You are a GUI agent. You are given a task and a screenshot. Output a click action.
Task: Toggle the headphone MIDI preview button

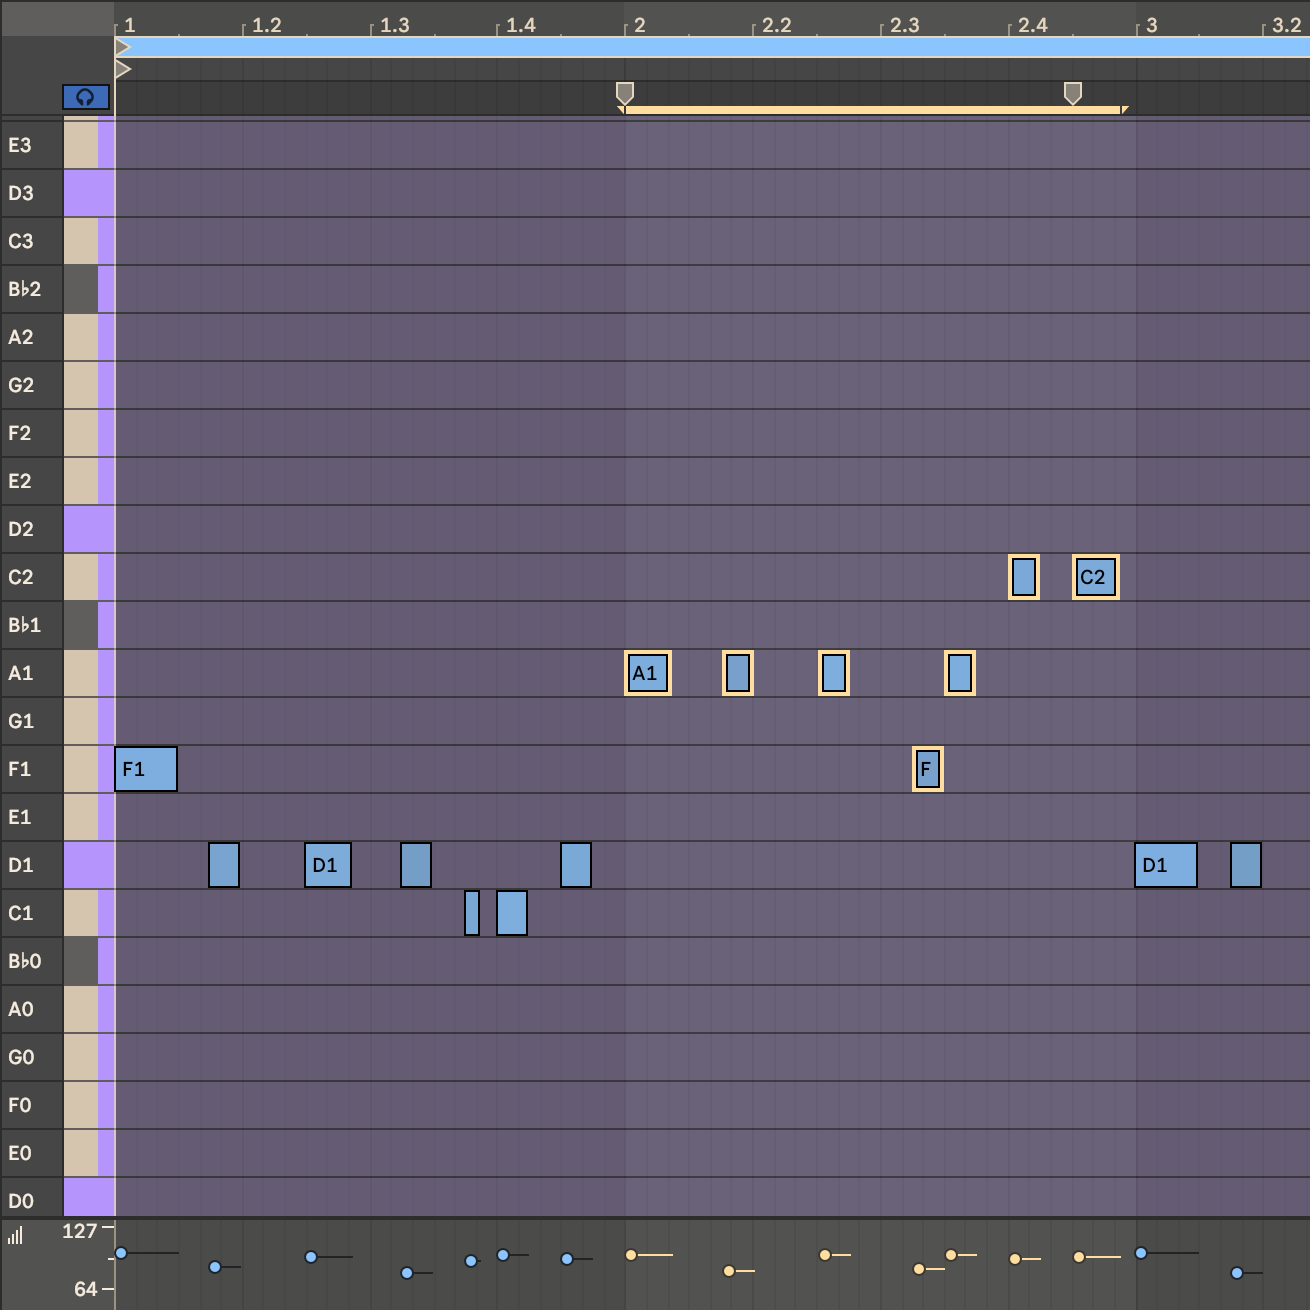[x=85, y=97]
